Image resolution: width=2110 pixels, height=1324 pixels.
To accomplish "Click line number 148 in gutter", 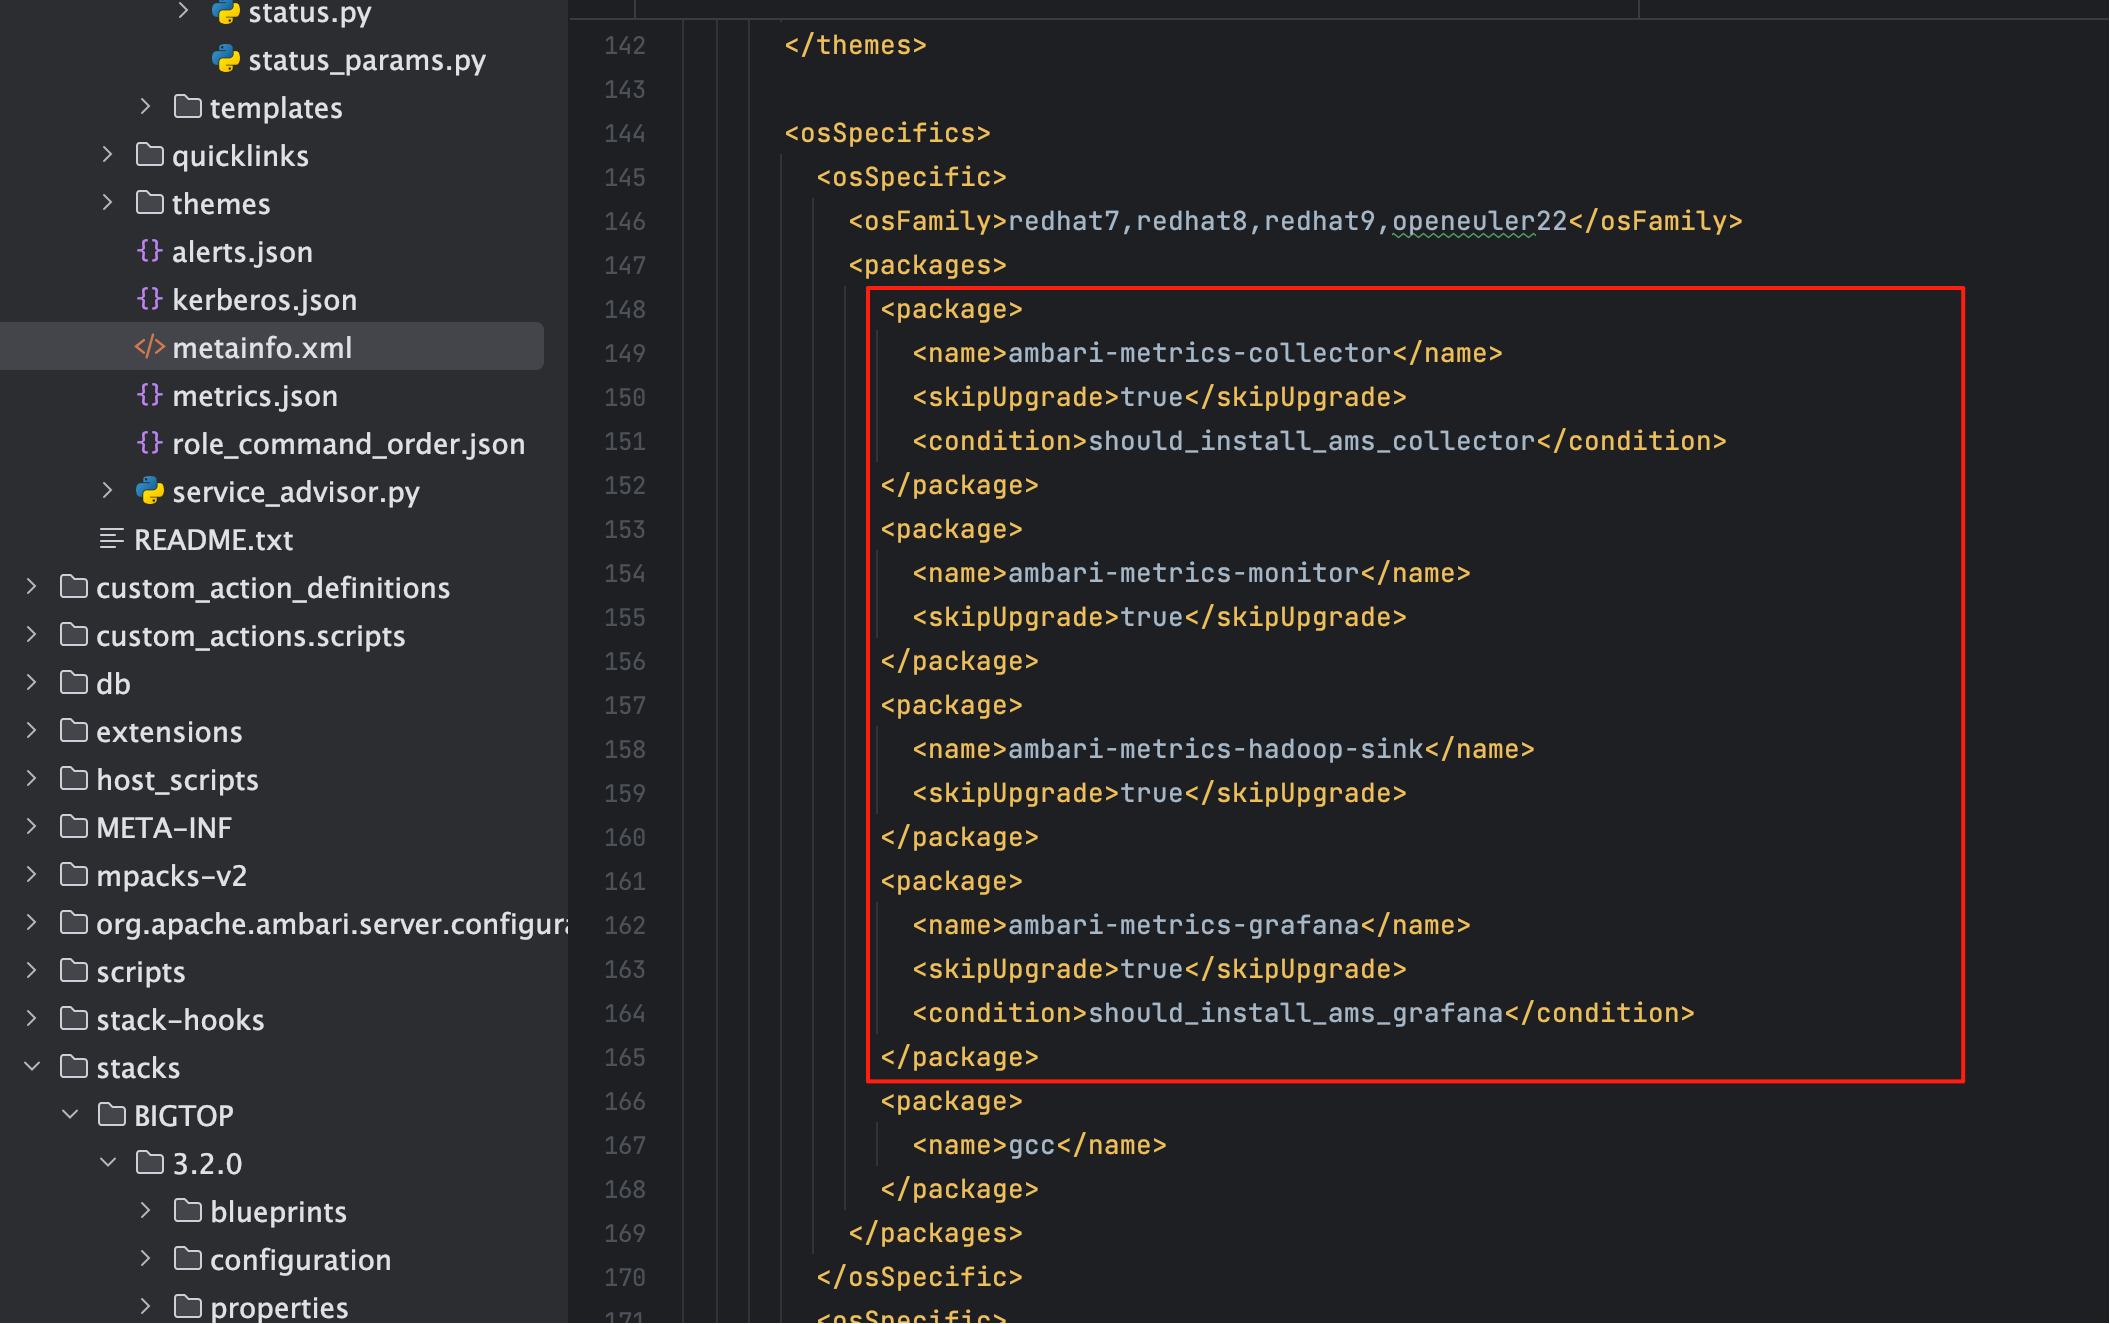I will pos(625,310).
